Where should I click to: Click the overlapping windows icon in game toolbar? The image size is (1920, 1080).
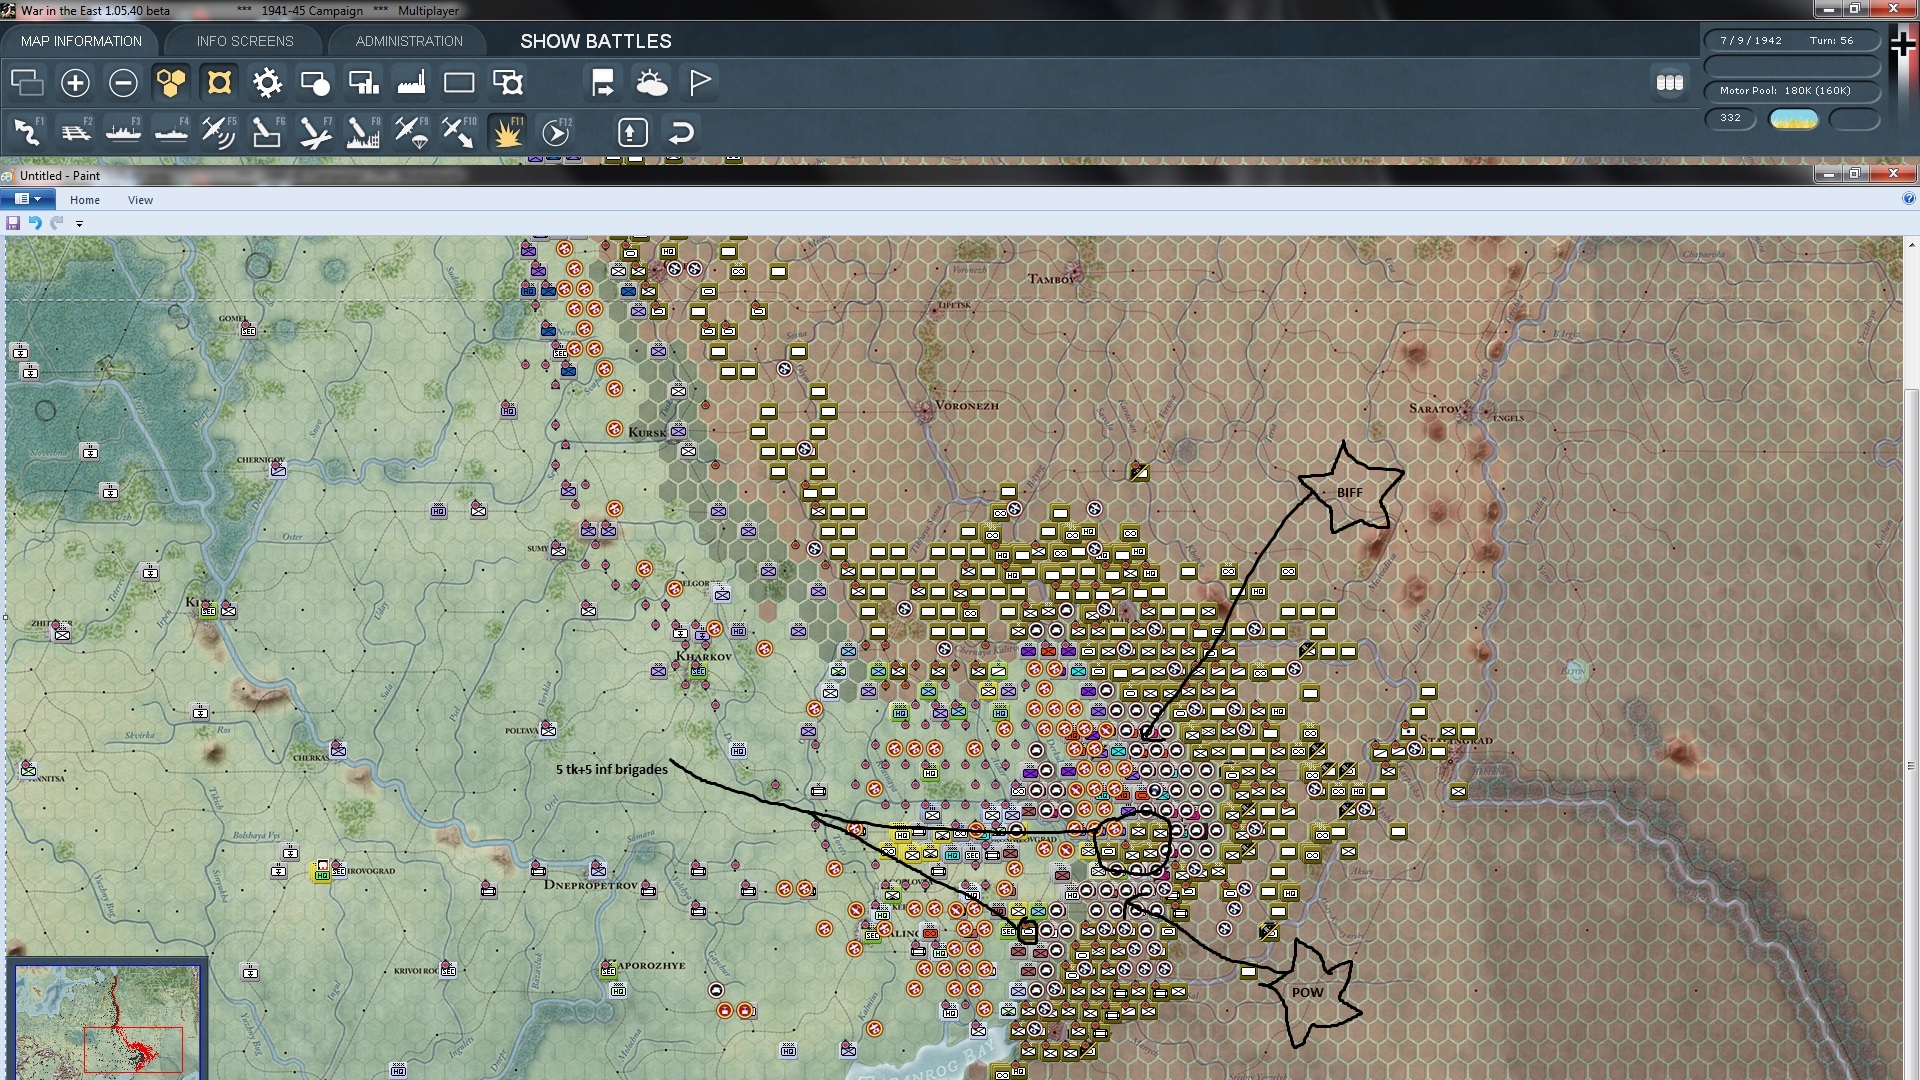coord(27,82)
